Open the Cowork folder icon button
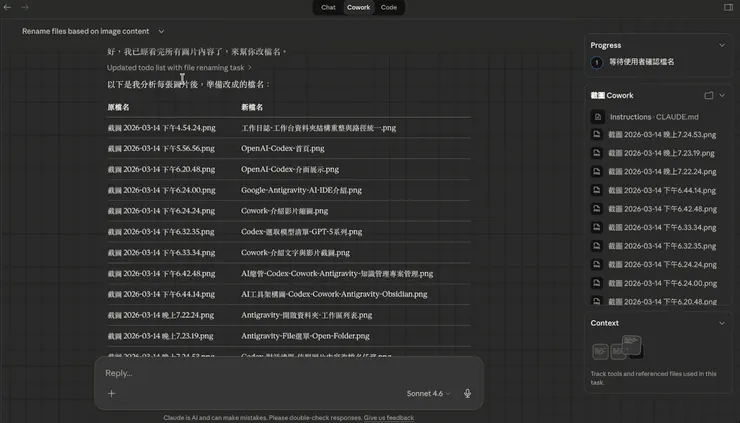Viewport: 740px width, 423px height. [708, 95]
